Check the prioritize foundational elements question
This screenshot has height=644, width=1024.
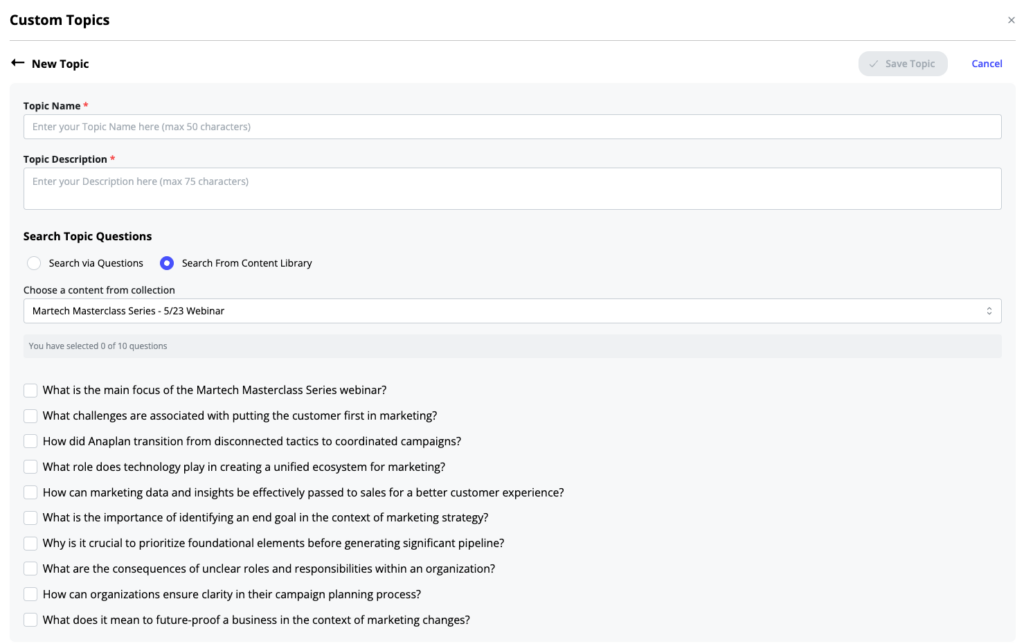pyautogui.click(x=30, y=543)
